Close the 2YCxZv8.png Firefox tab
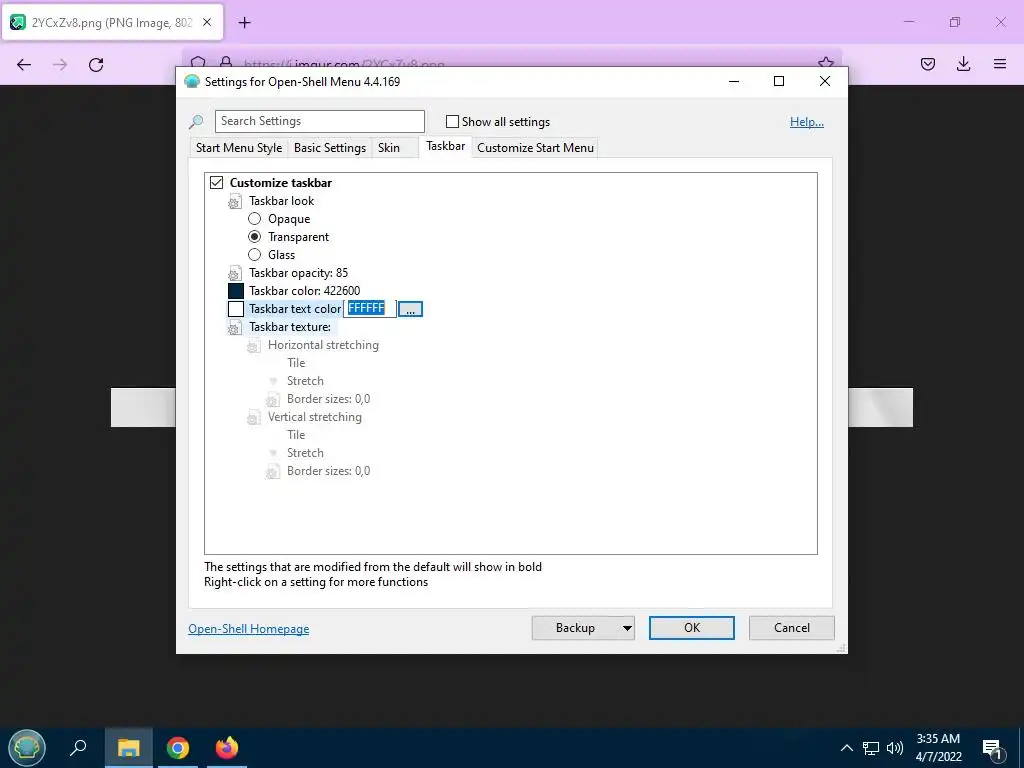The width and height of the screenshot is (1024, 768). [207, 22]
